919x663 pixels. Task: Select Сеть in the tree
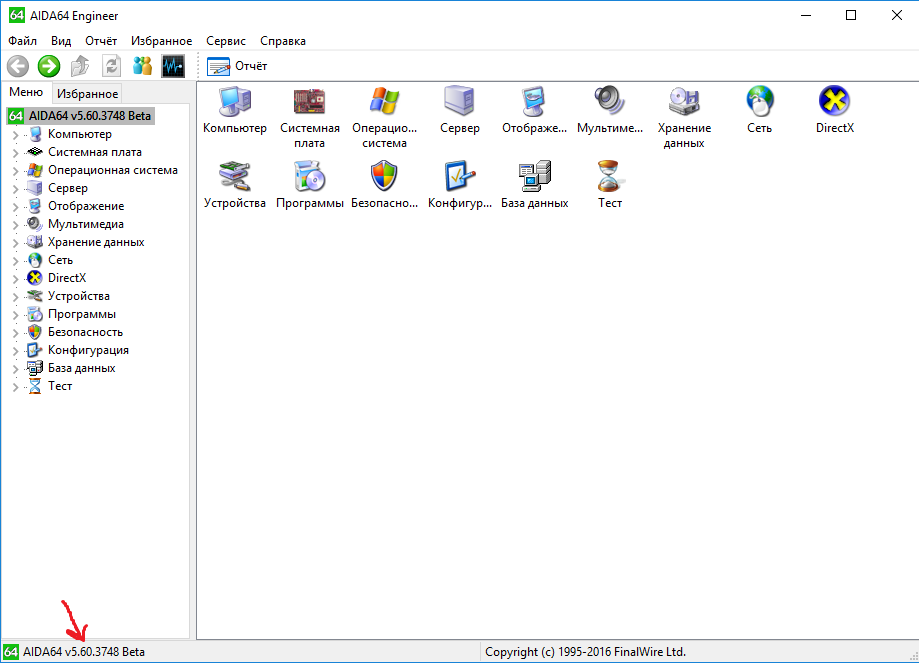60,260
